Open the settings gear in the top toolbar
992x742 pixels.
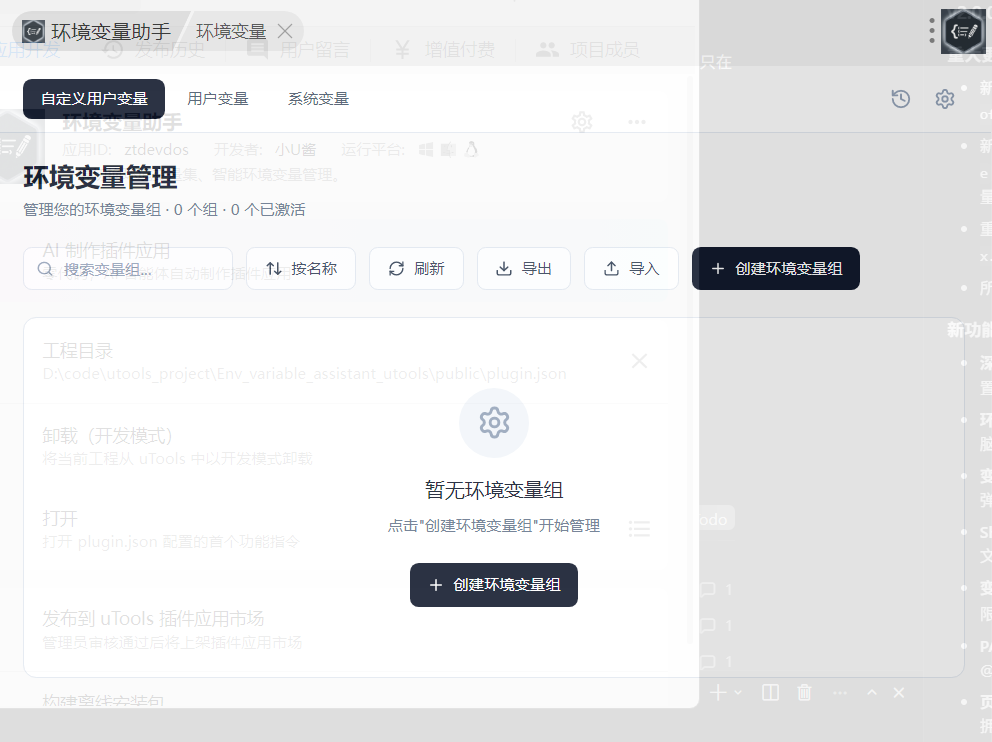pos(945,99)
